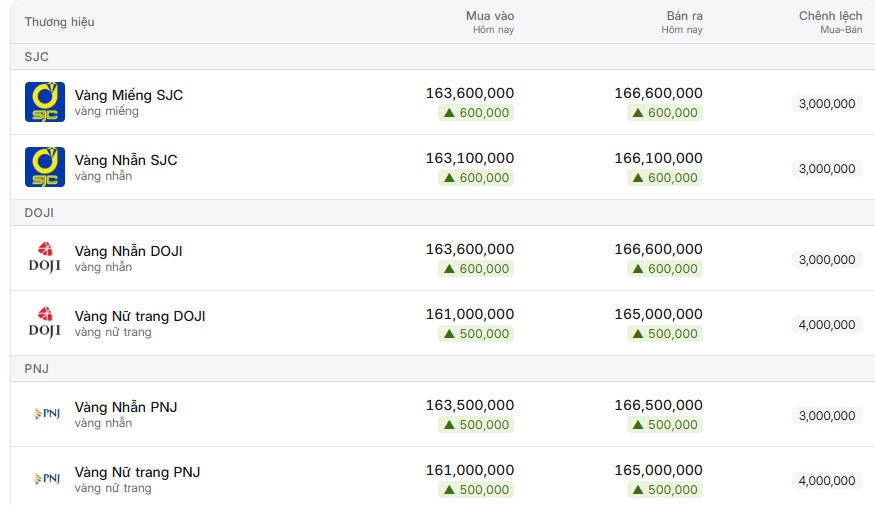Click buy price 161,000,000 for Vàng Nữ trang PNJ
Screen dimensions: 875x505
tap(470, 470)
